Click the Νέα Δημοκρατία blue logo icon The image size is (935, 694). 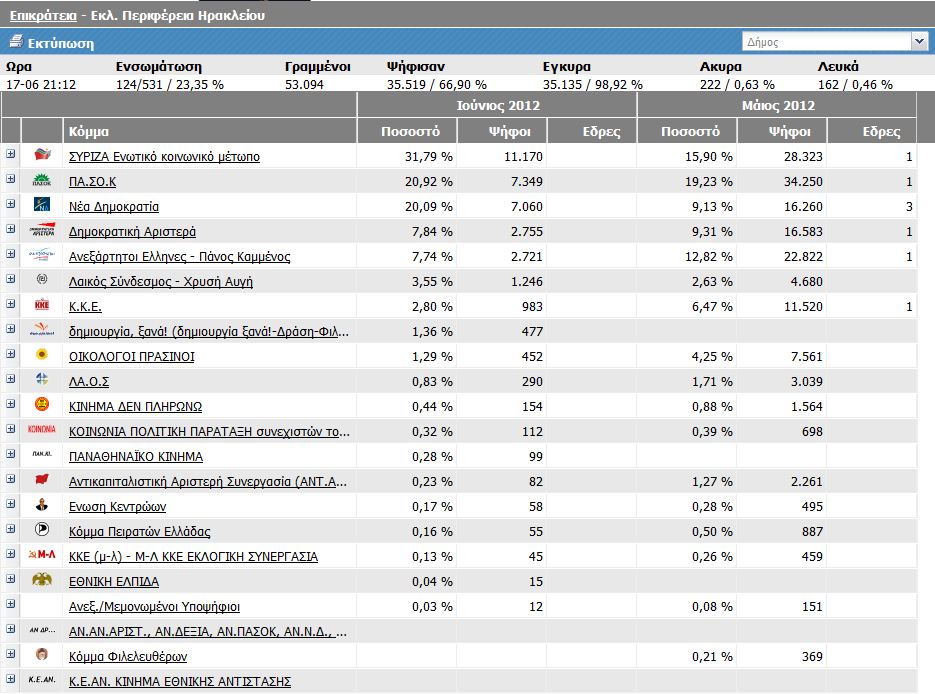point(42,205)
